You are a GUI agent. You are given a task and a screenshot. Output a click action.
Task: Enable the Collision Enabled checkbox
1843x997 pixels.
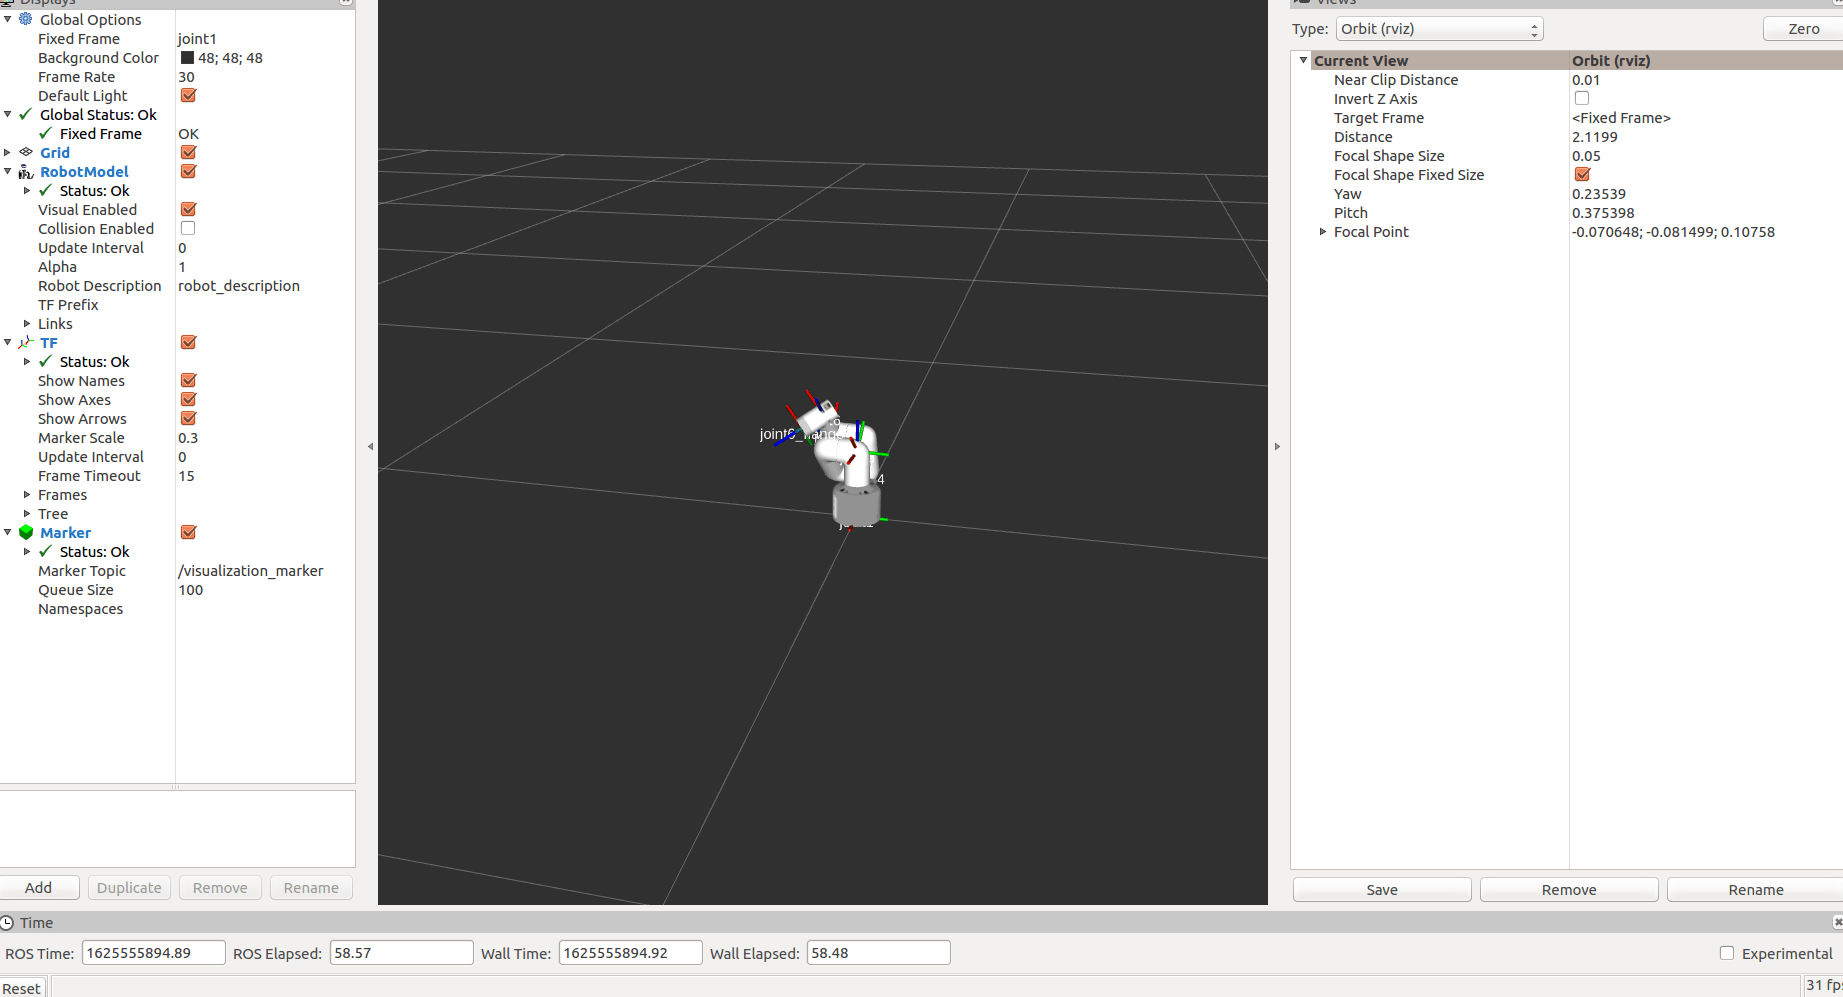tap(188, 229)
